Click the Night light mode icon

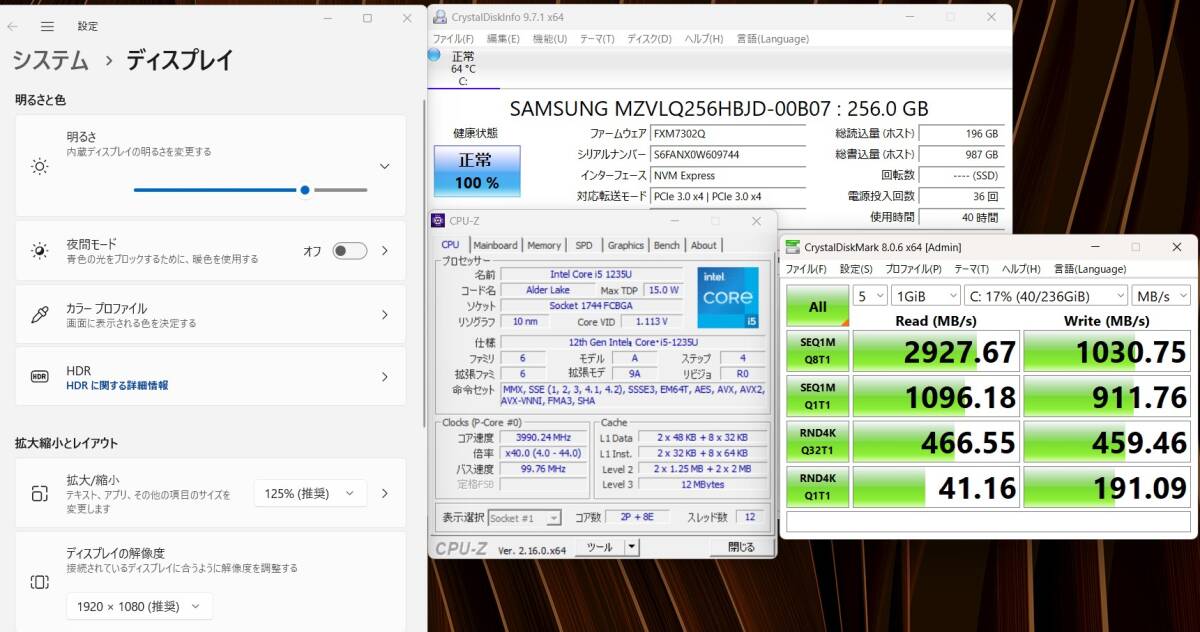tap(39, 251)
